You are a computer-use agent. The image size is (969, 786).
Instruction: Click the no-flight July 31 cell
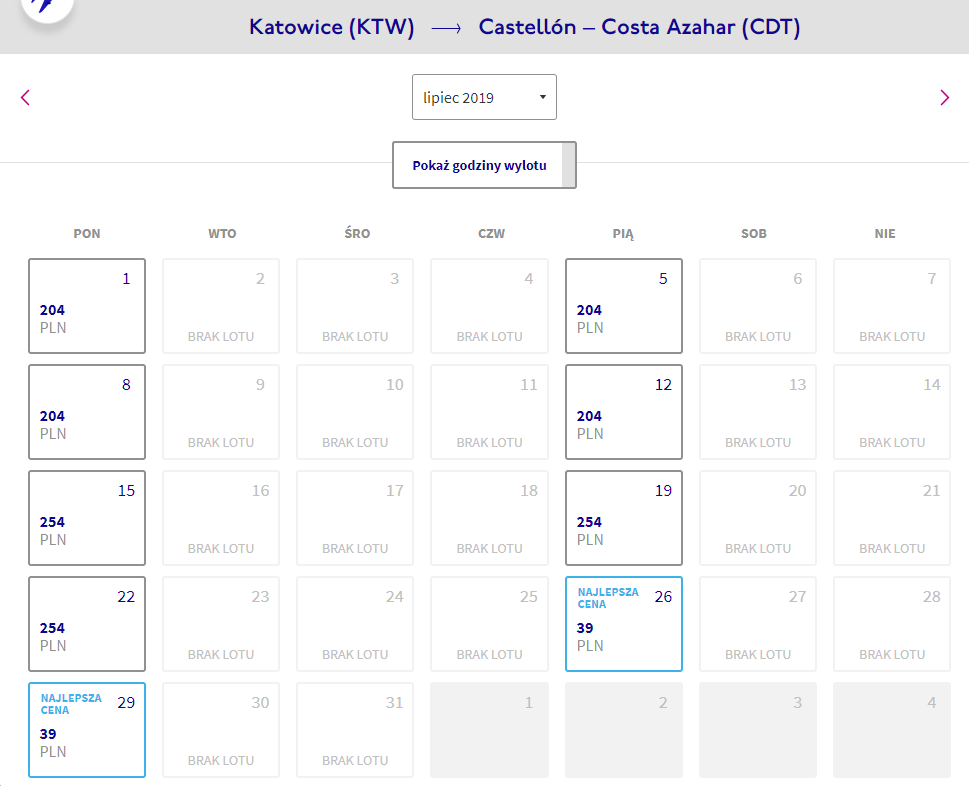pos(355,730)
